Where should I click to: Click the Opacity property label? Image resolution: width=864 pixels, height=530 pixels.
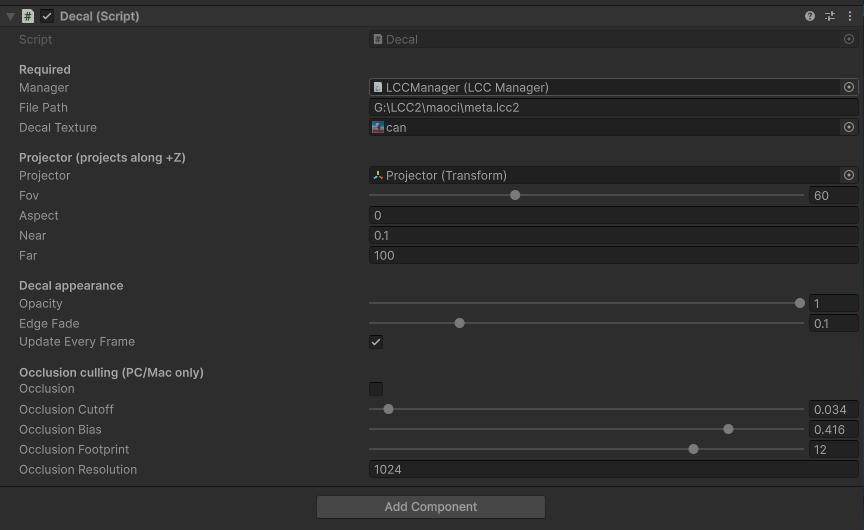click(x=41, y=304)
